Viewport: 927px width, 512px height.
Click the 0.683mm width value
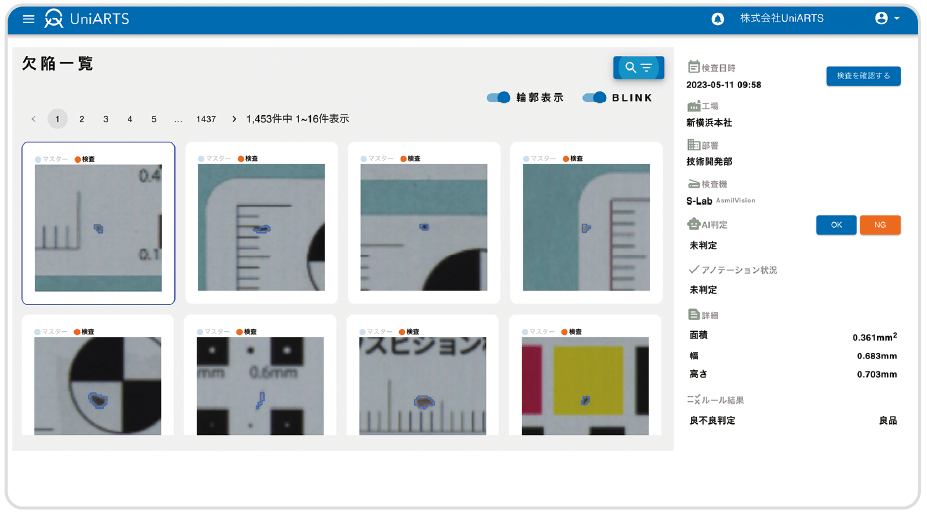point(877,356)
